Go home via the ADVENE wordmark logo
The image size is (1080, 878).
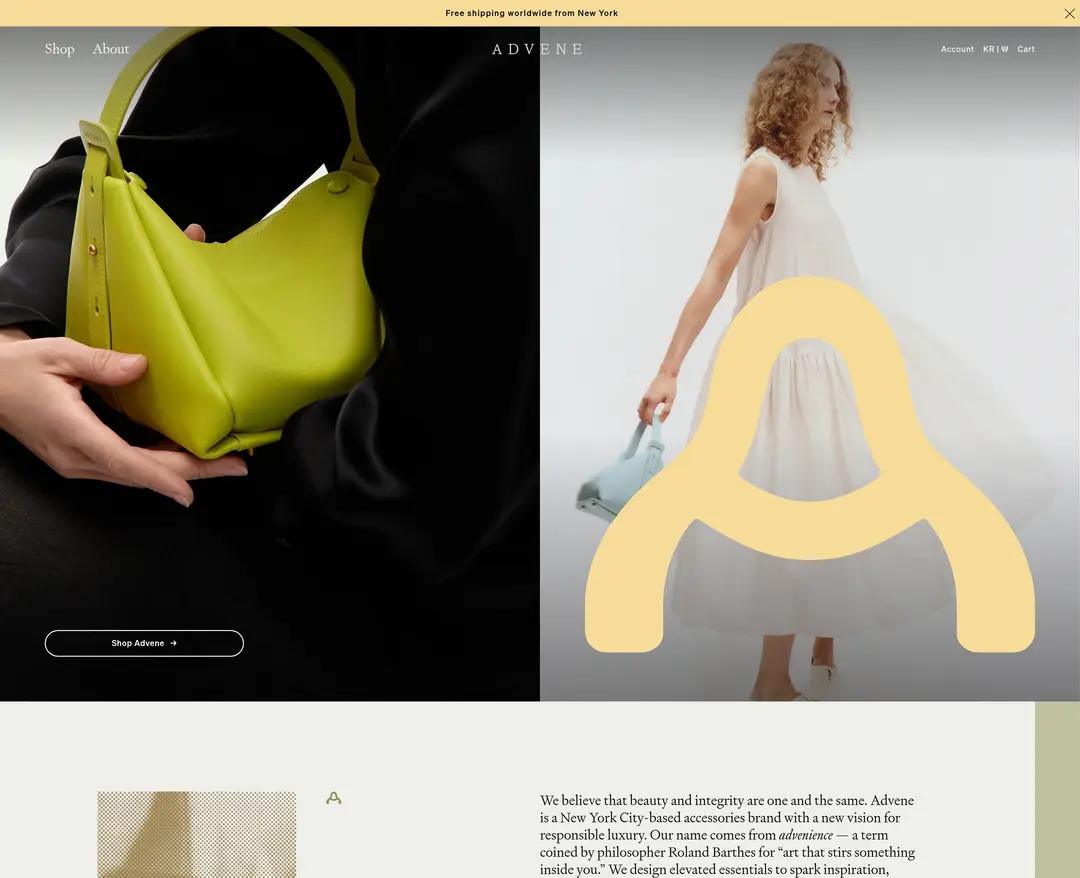point(537,49)
